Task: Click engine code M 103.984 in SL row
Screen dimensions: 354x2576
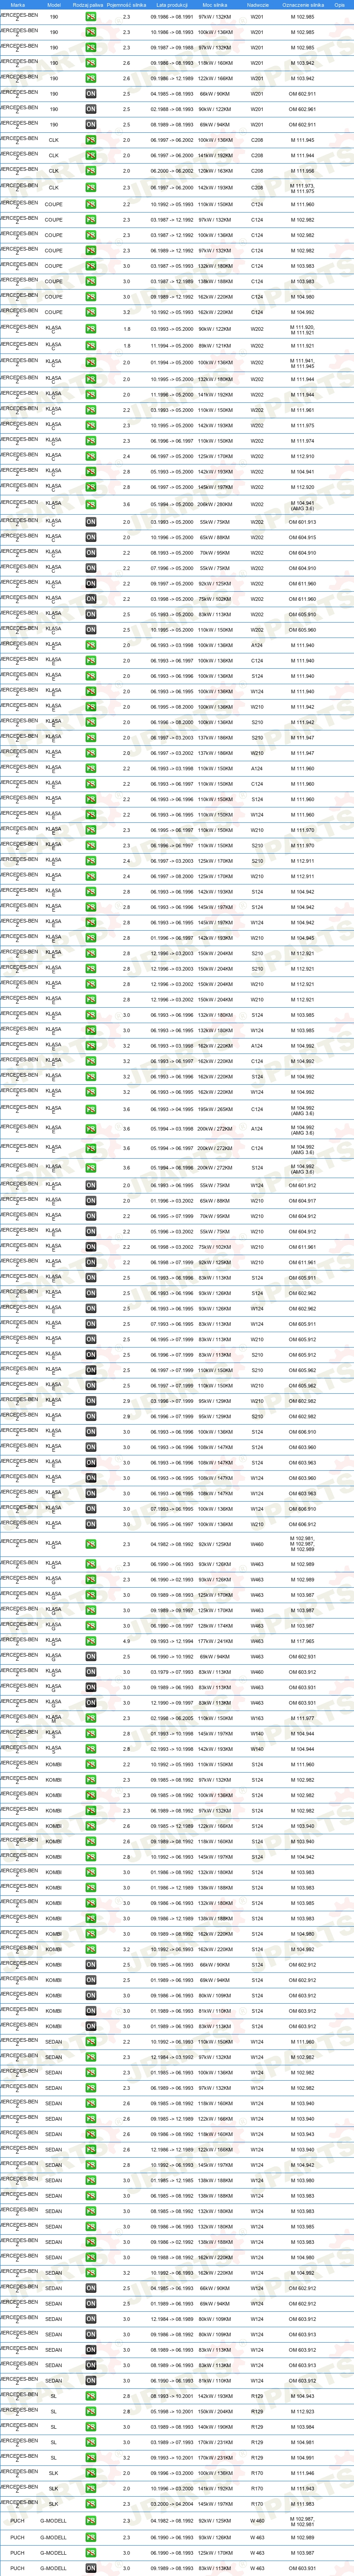Action: pyautogui.click(x=302, y=2427)
